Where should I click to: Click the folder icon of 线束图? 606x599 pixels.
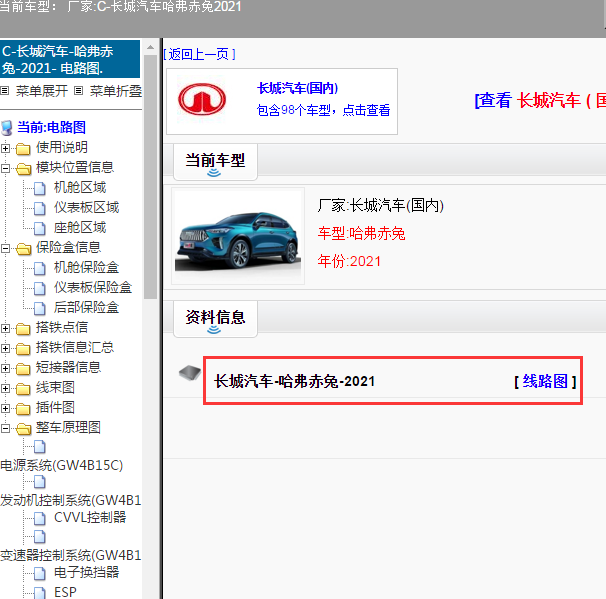tap(23, 388)
